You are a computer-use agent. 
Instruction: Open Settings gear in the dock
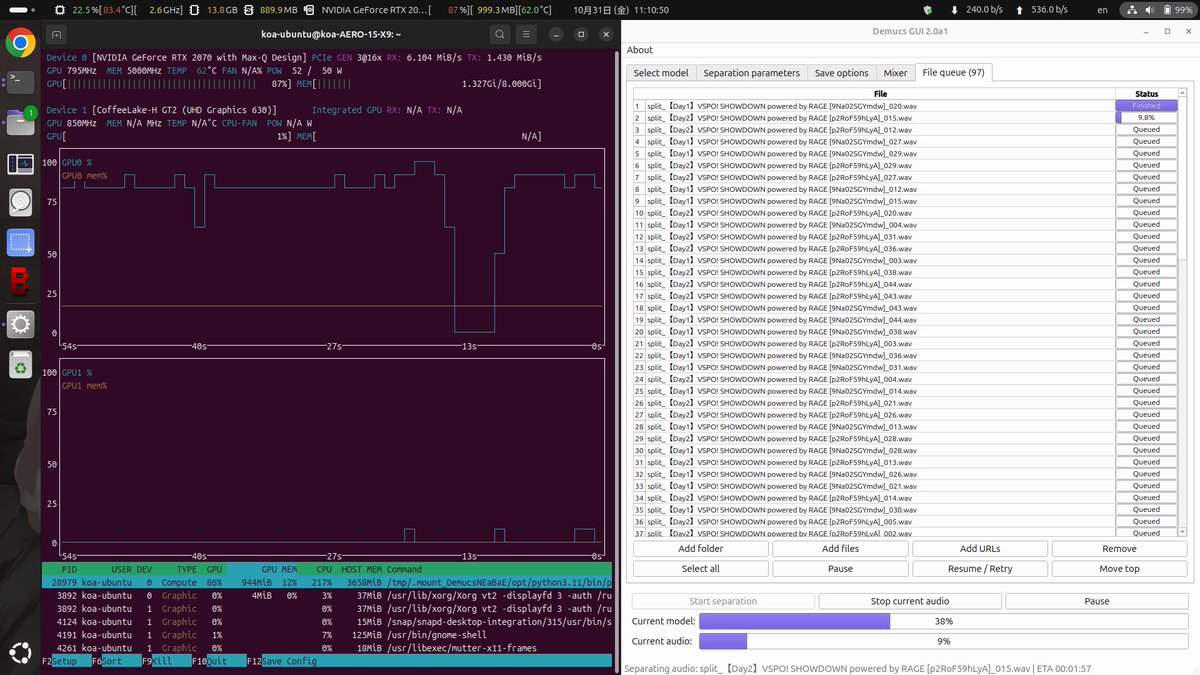coord(20,324)
